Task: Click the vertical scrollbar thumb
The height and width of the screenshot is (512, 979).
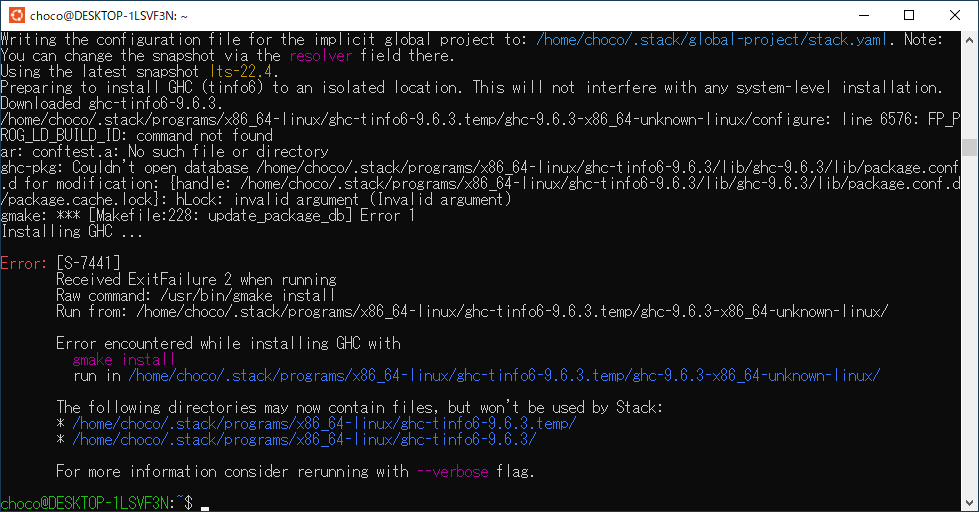Action: [x=969, y=147]
